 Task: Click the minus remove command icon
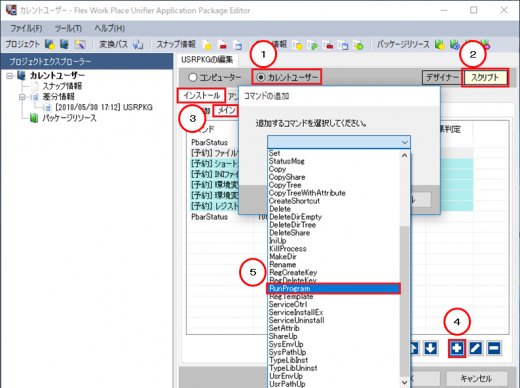(494, 348)
